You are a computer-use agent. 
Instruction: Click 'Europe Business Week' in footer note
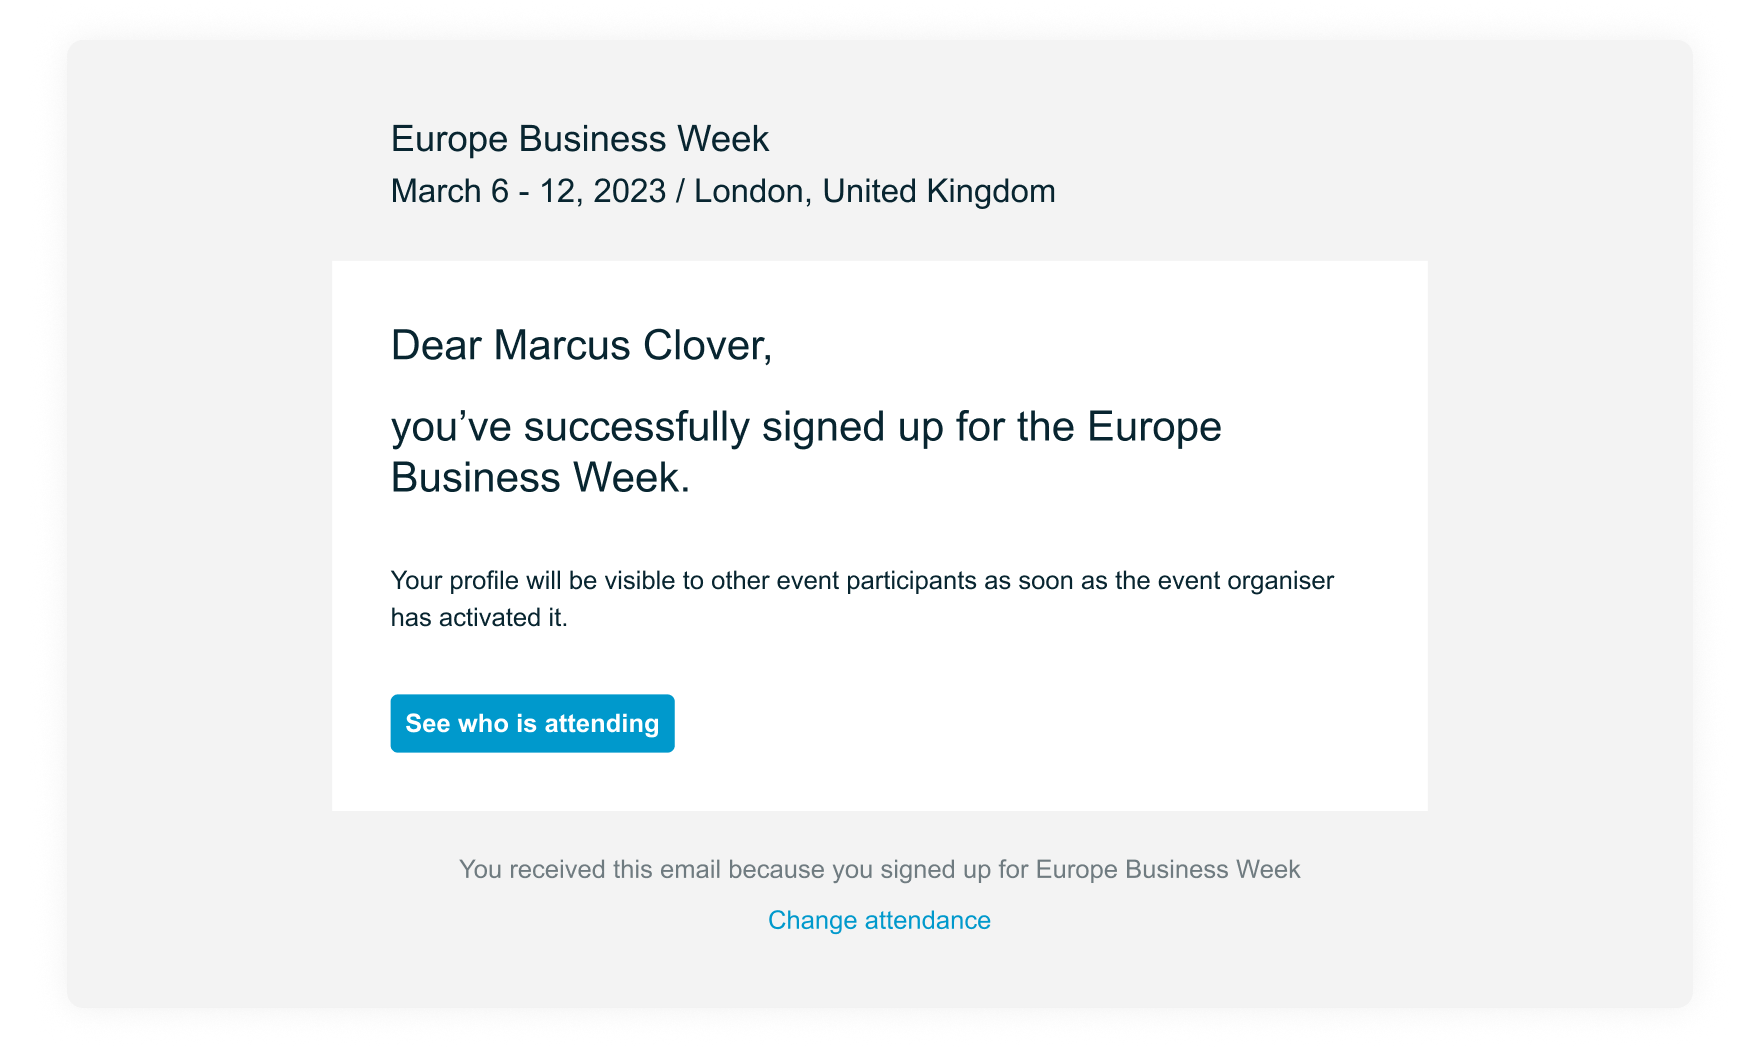point(1168,869)
